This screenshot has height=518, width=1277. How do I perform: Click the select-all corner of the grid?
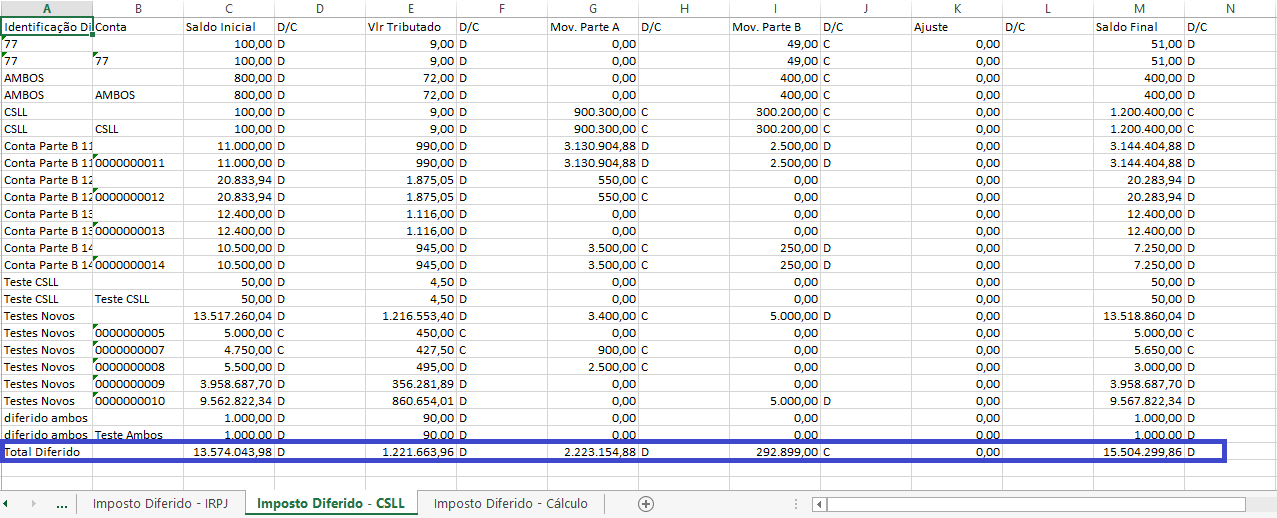click(x=1, y=8)
